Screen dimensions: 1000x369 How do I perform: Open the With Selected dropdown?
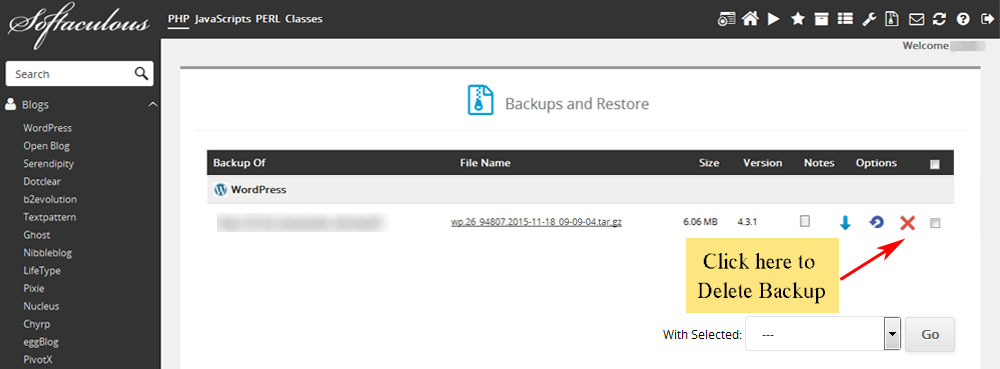click(823, 334)
